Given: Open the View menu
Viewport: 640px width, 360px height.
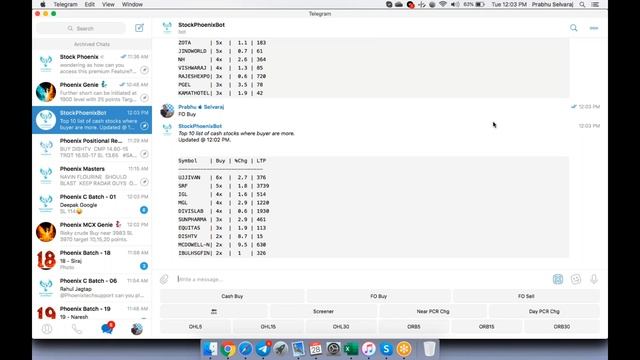Looking at the screenshot, I should coord(108,4).
